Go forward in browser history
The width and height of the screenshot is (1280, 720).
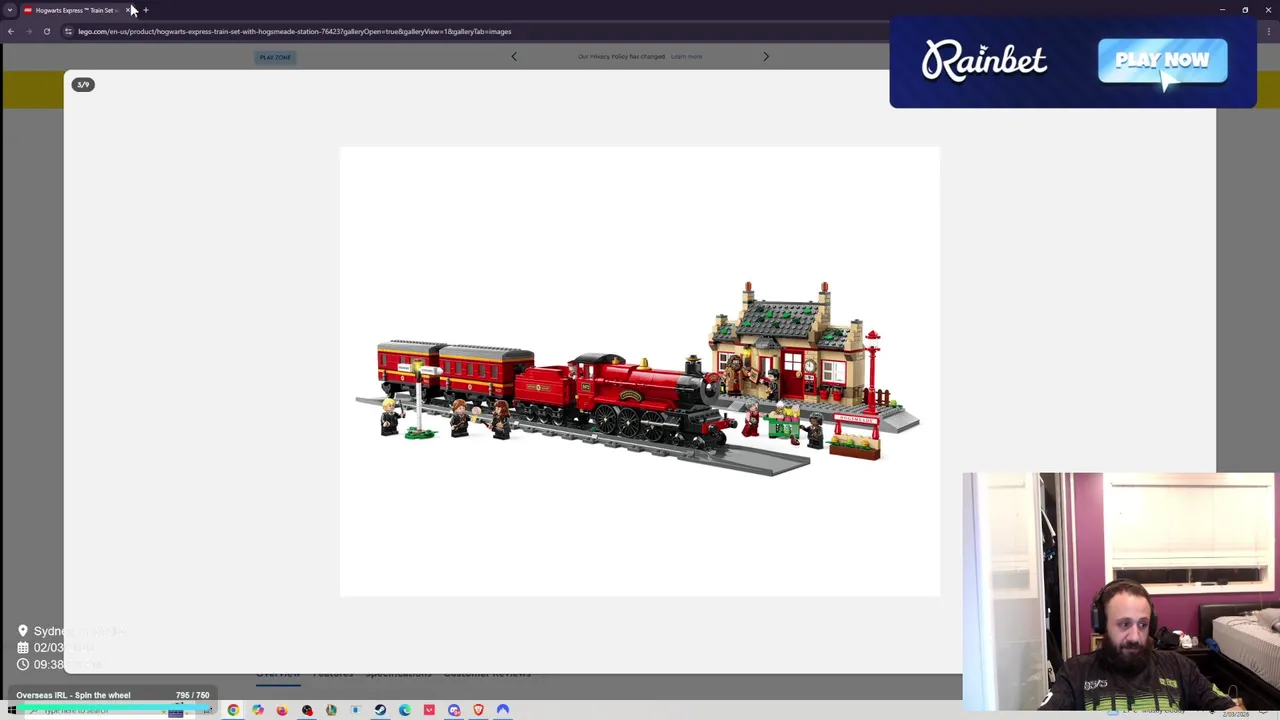coord(28,31)
